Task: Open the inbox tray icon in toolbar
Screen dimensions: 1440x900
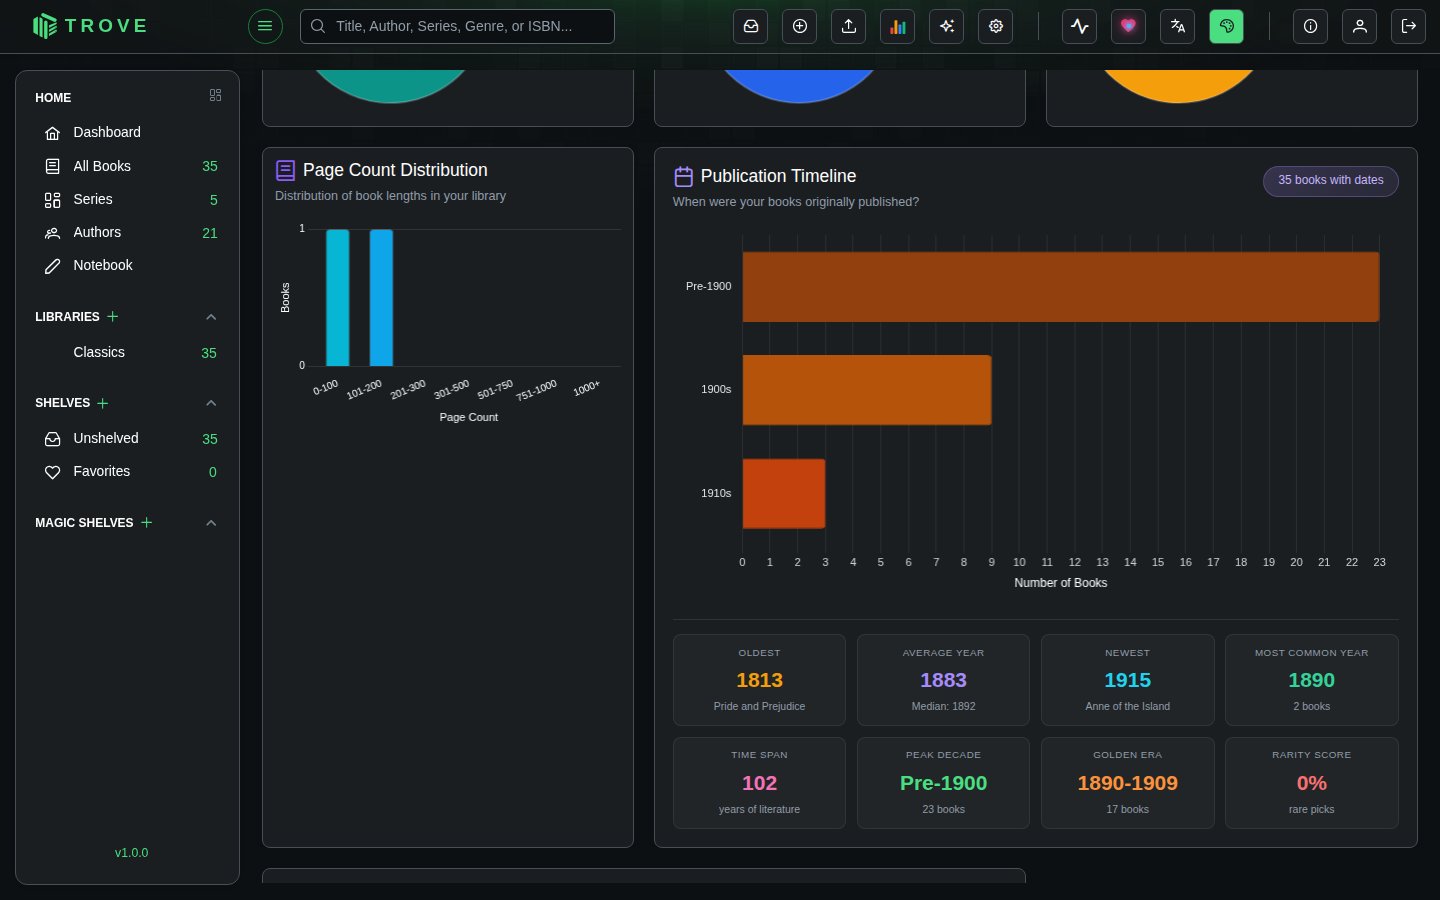Action: 750,26
